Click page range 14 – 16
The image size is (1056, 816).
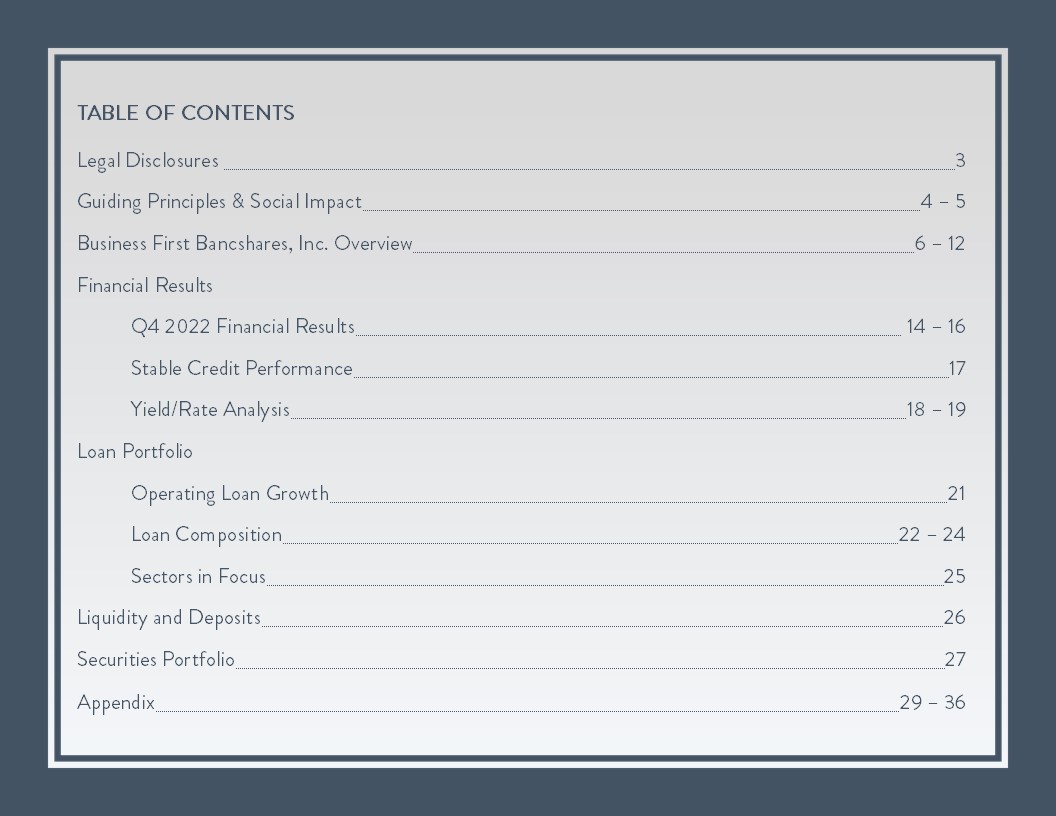pos(935,327)
